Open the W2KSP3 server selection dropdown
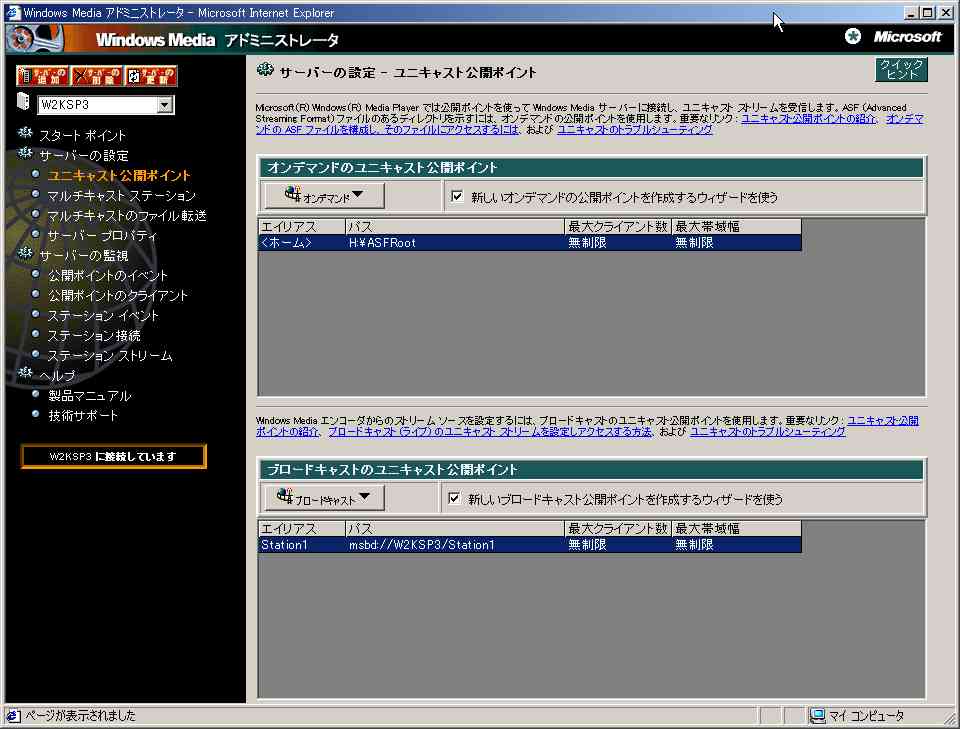Screen dimensions: 960x729 pyautogui.click(x=164, y=105)
